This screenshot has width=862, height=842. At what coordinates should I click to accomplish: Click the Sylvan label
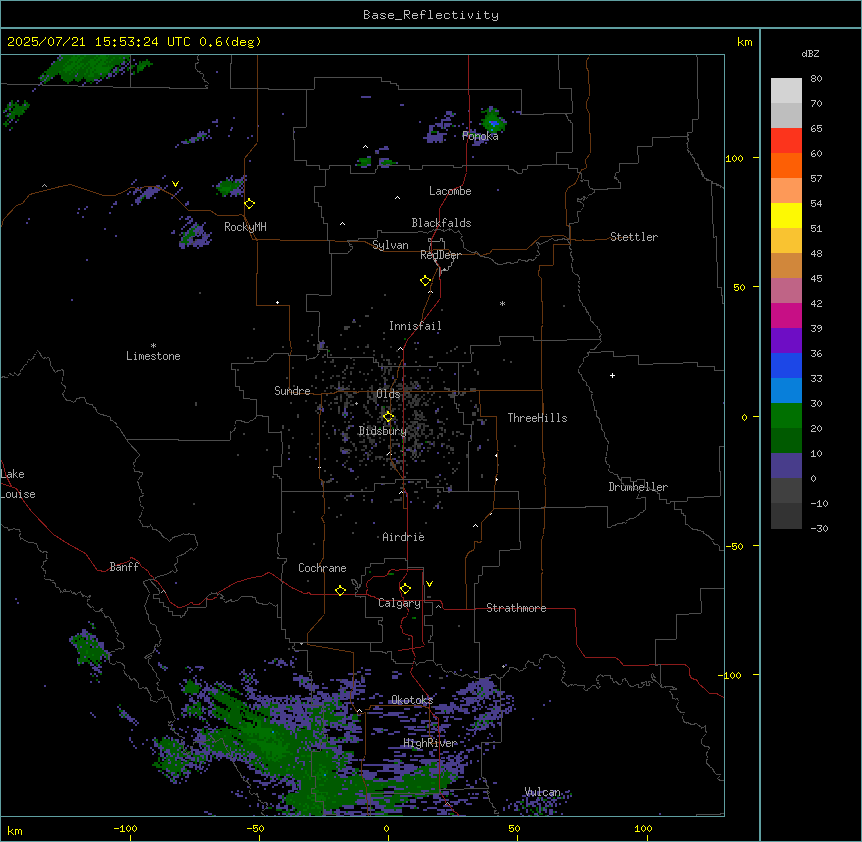point(390,245)
